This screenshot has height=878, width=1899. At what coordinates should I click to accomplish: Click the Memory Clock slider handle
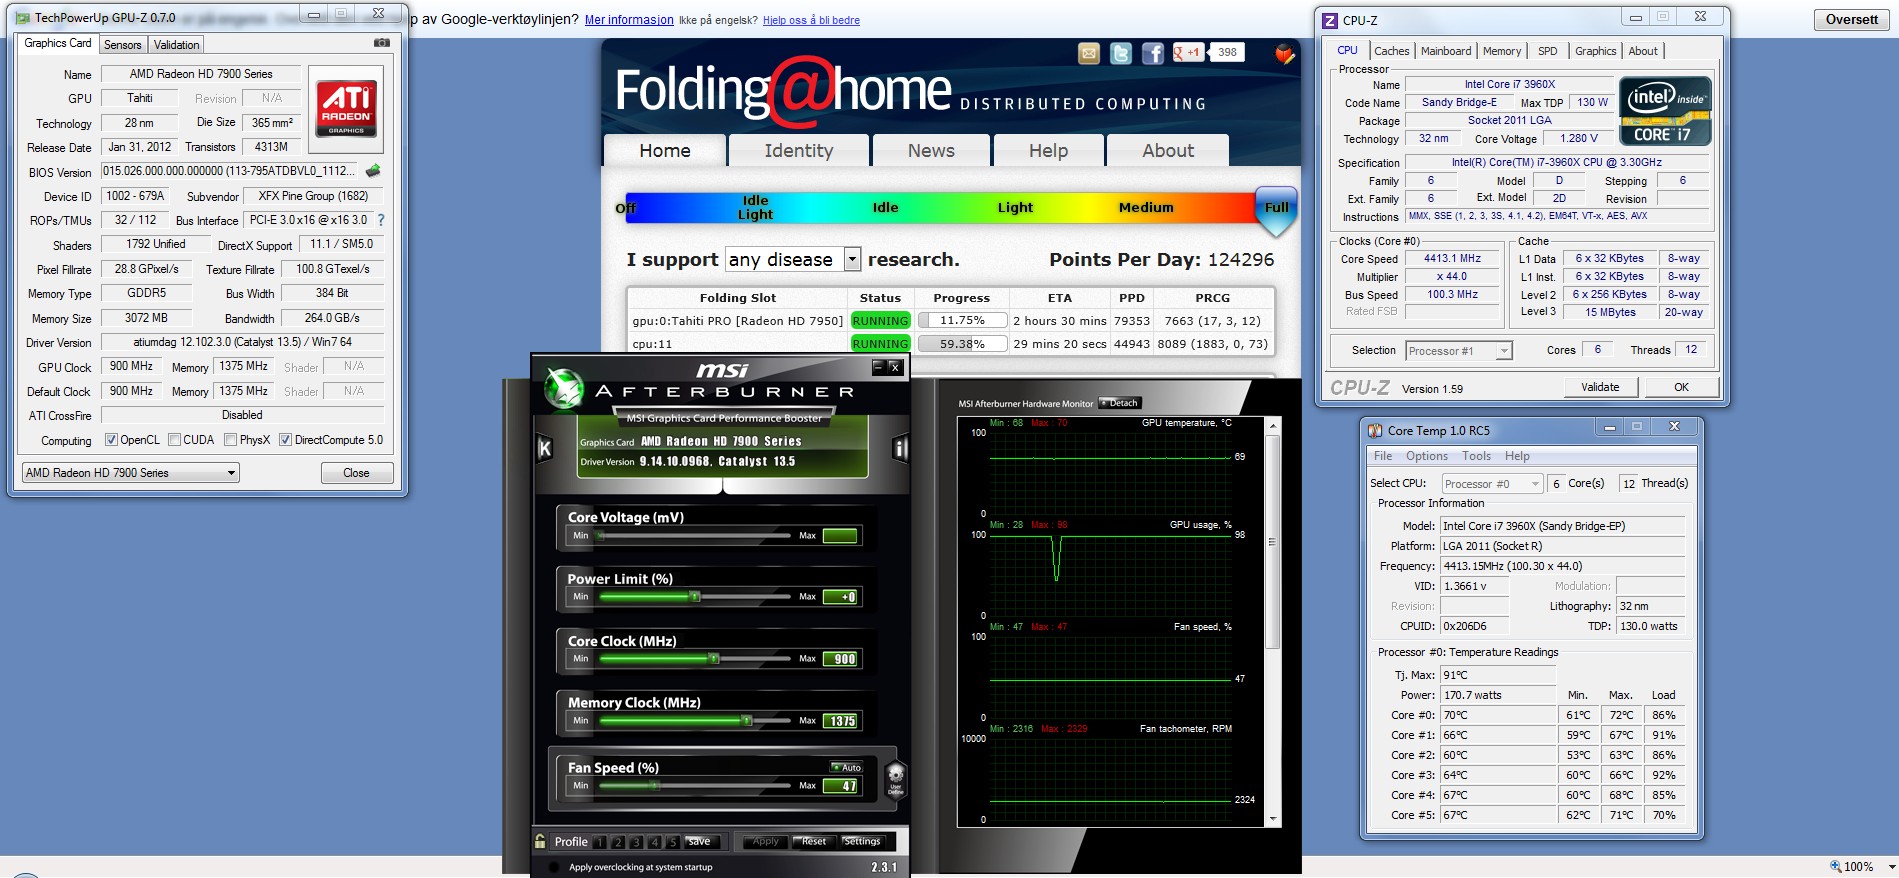coord(747,720)
